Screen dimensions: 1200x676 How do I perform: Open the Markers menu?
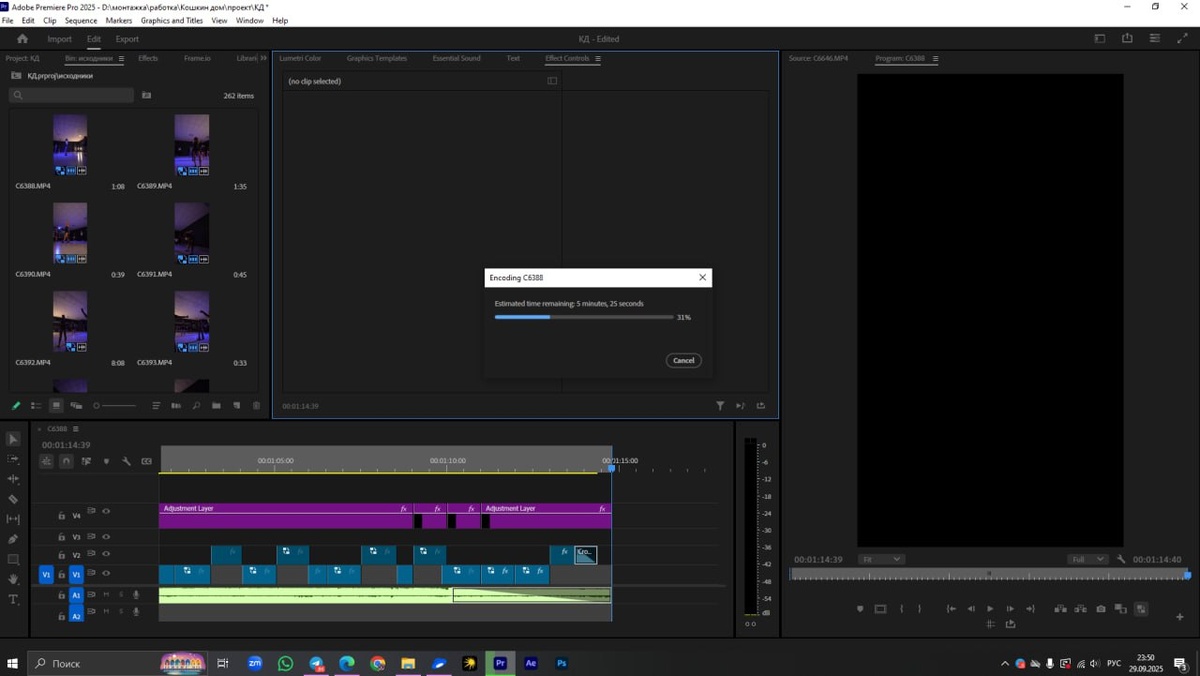point(119,20)
